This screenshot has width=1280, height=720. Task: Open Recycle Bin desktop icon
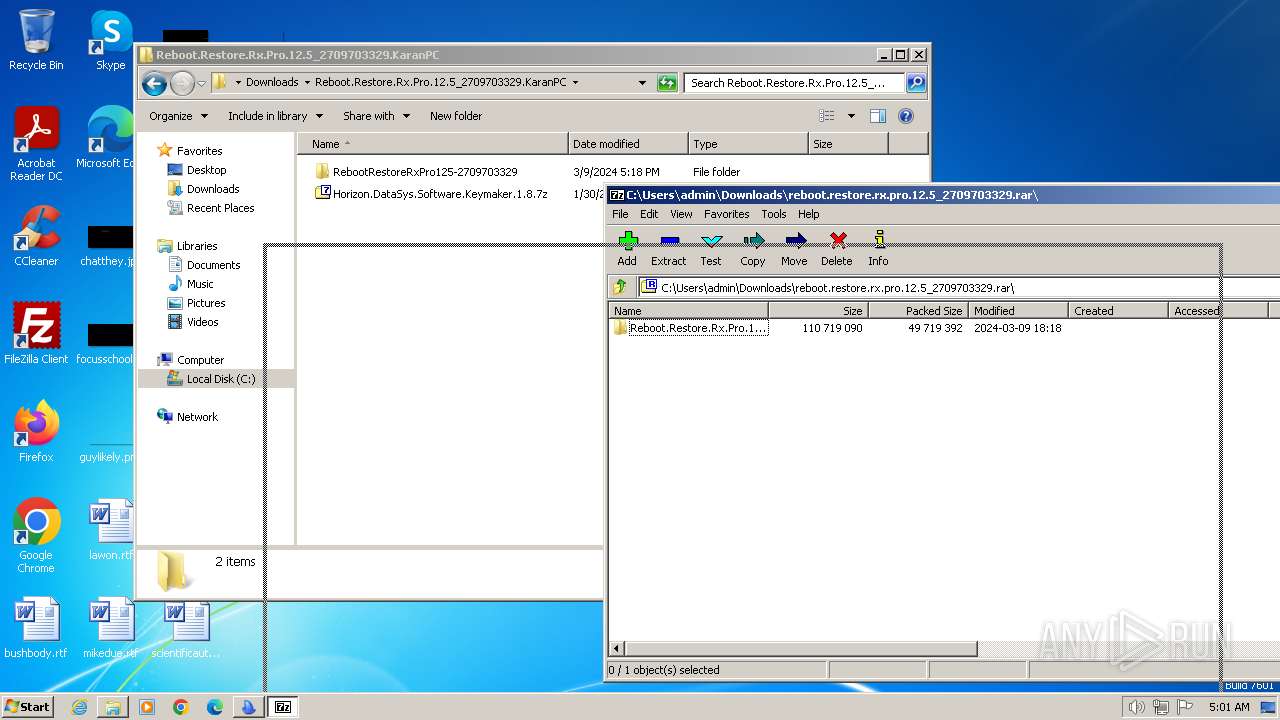click(36, 40)
